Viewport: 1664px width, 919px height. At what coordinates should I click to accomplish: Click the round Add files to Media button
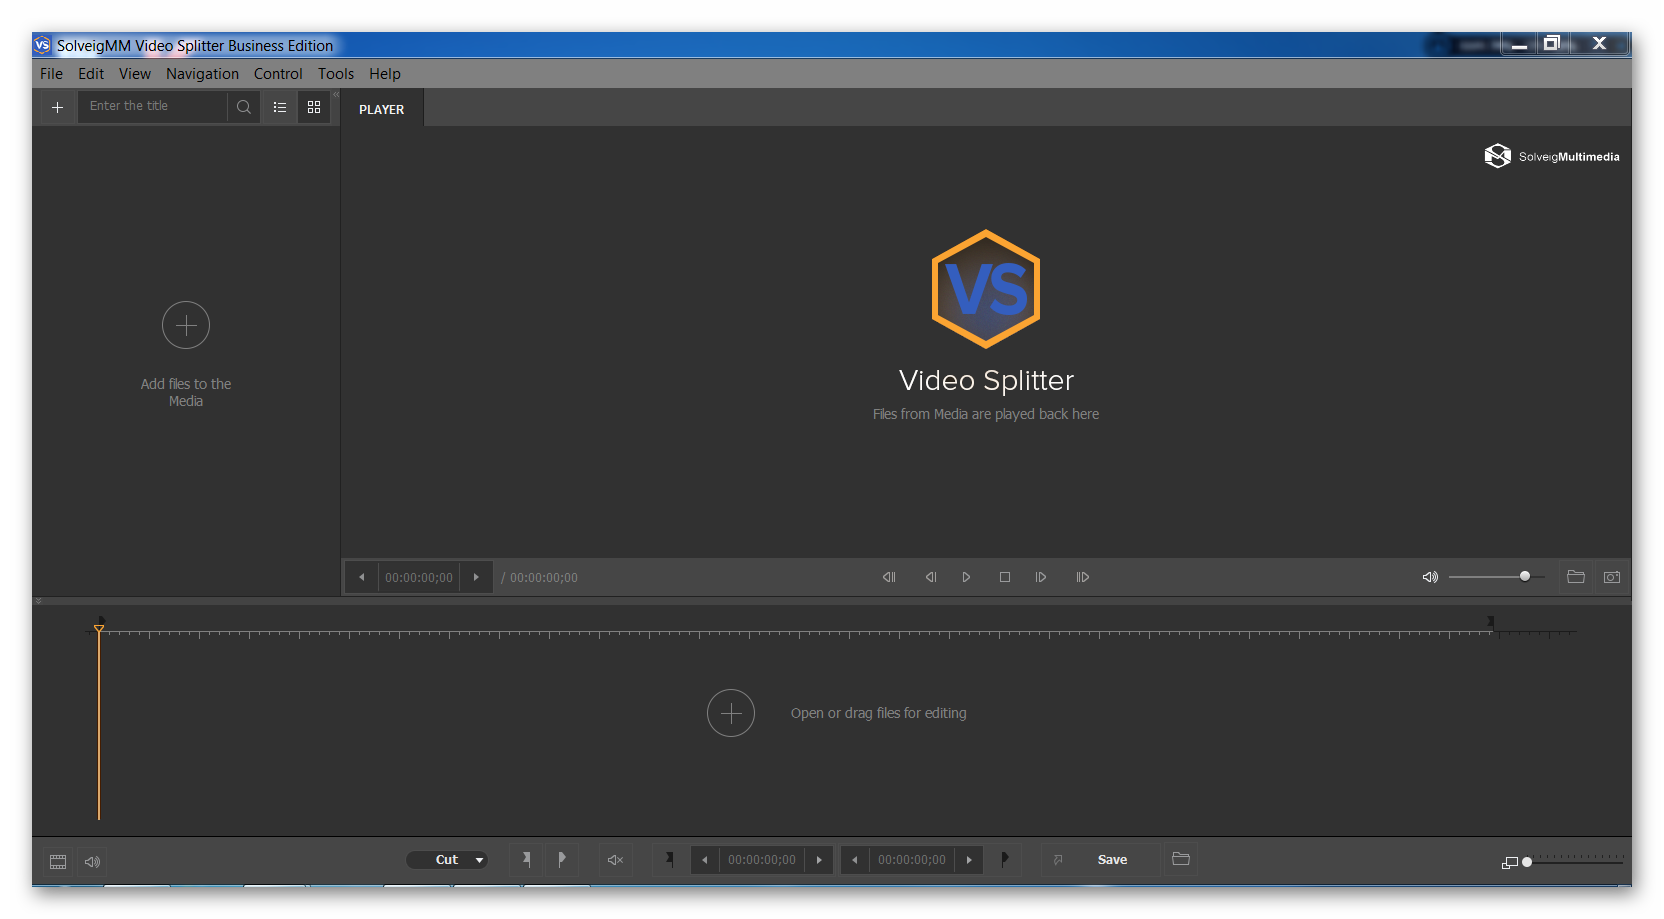186,325
